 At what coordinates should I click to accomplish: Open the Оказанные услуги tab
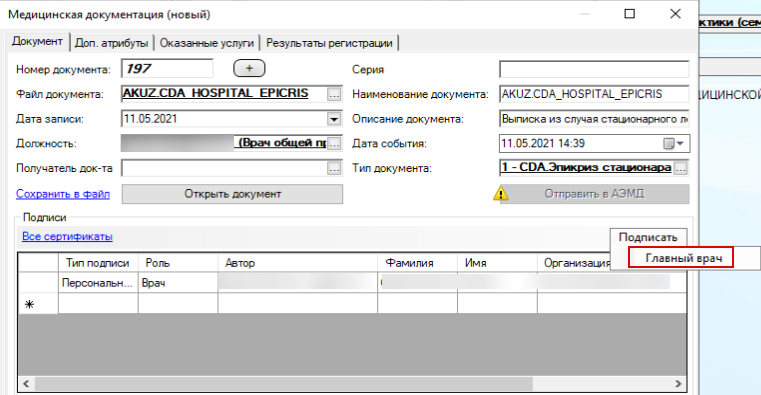click(x=207, y=43)
